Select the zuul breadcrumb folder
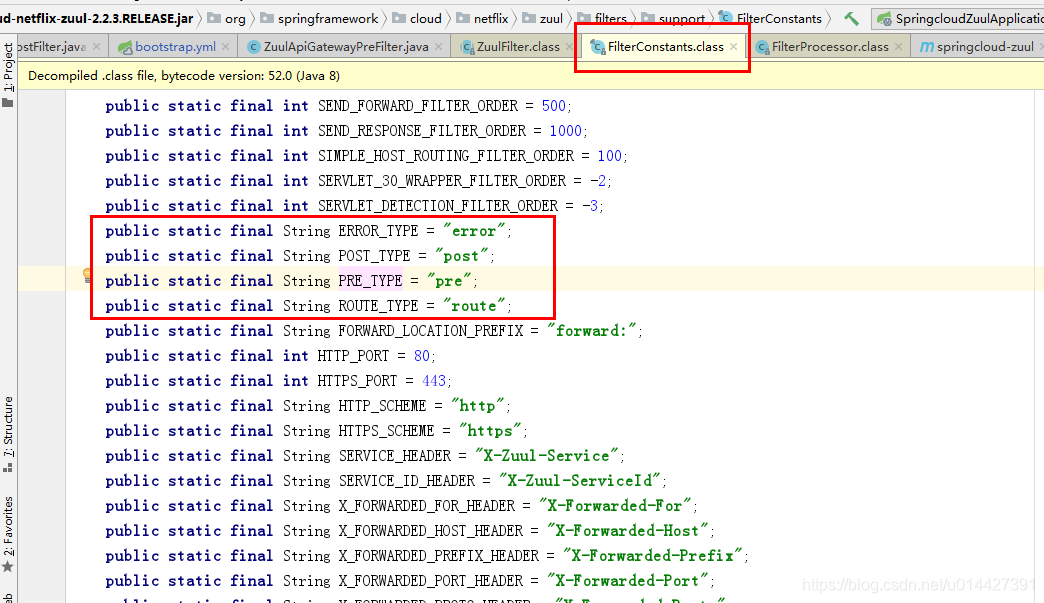This screenshot has height=603, width=1044. point(543,19)
